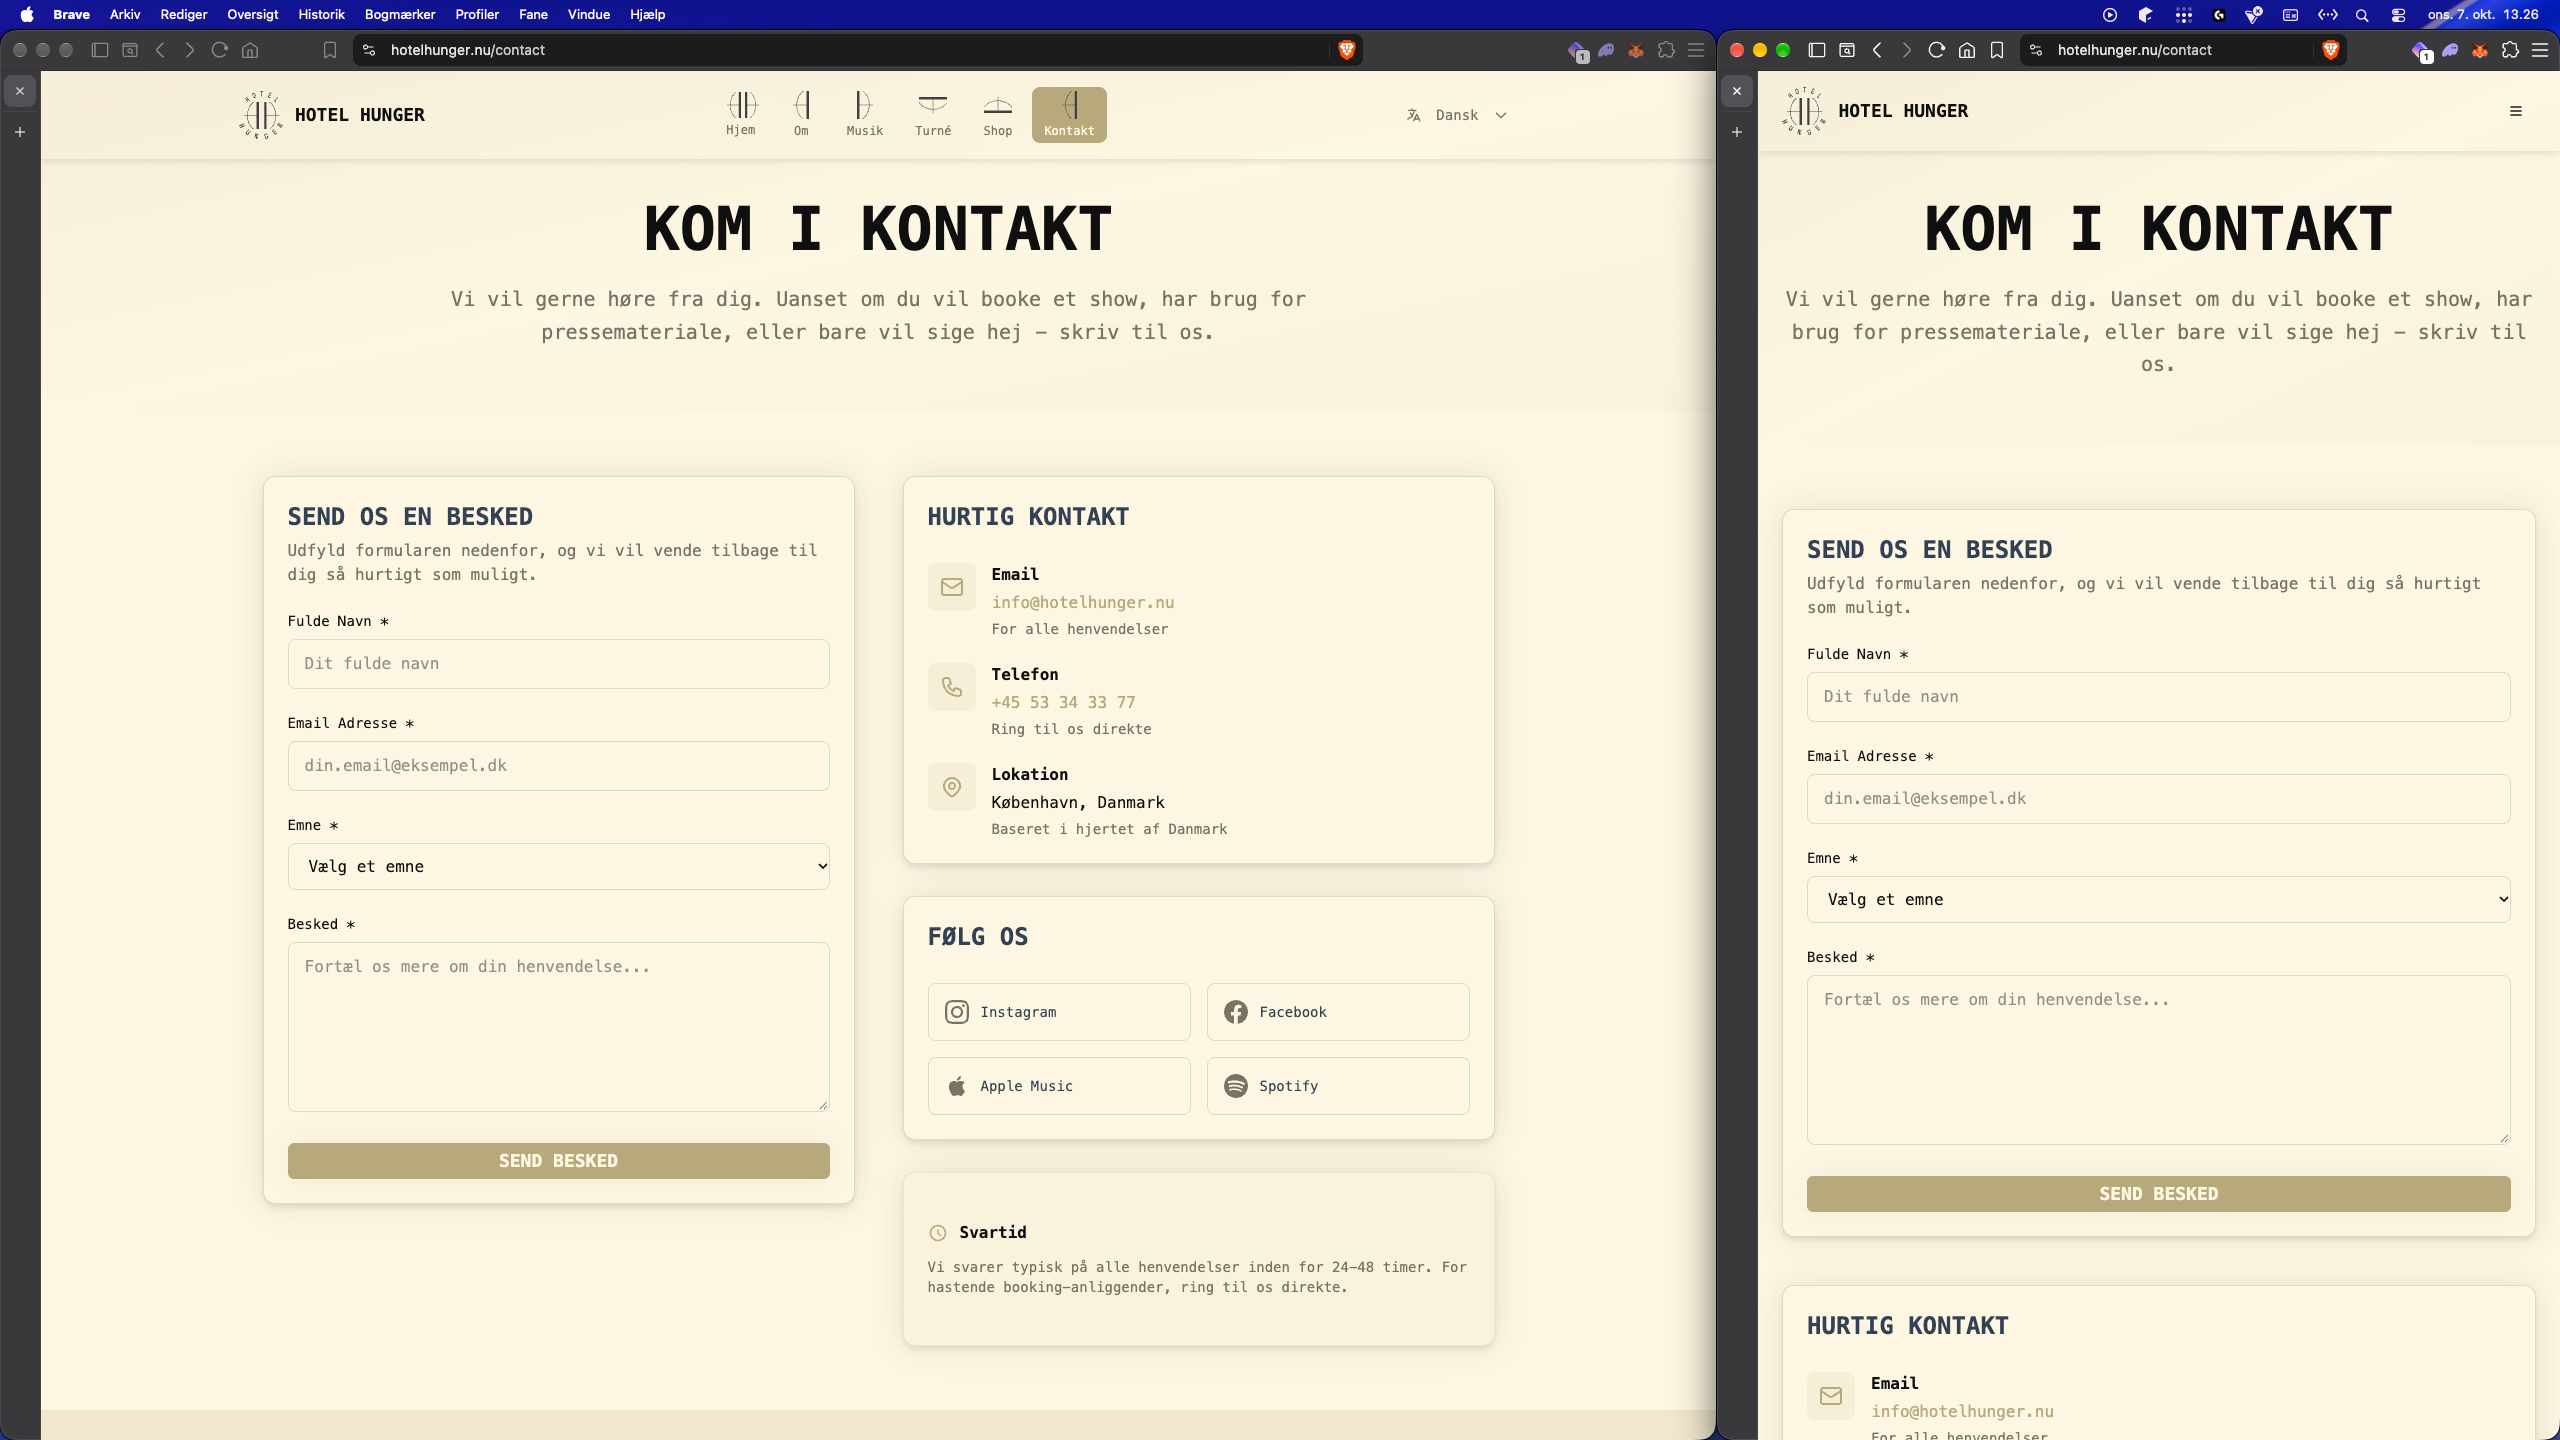Bookmark this page in left window toolbar
The image size is (2560, 1440).
330,50
